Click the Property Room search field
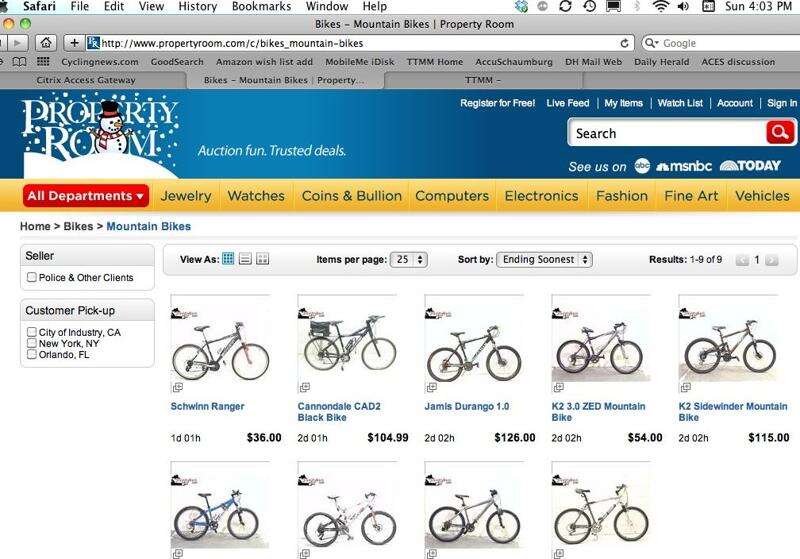 coord(667,133)
